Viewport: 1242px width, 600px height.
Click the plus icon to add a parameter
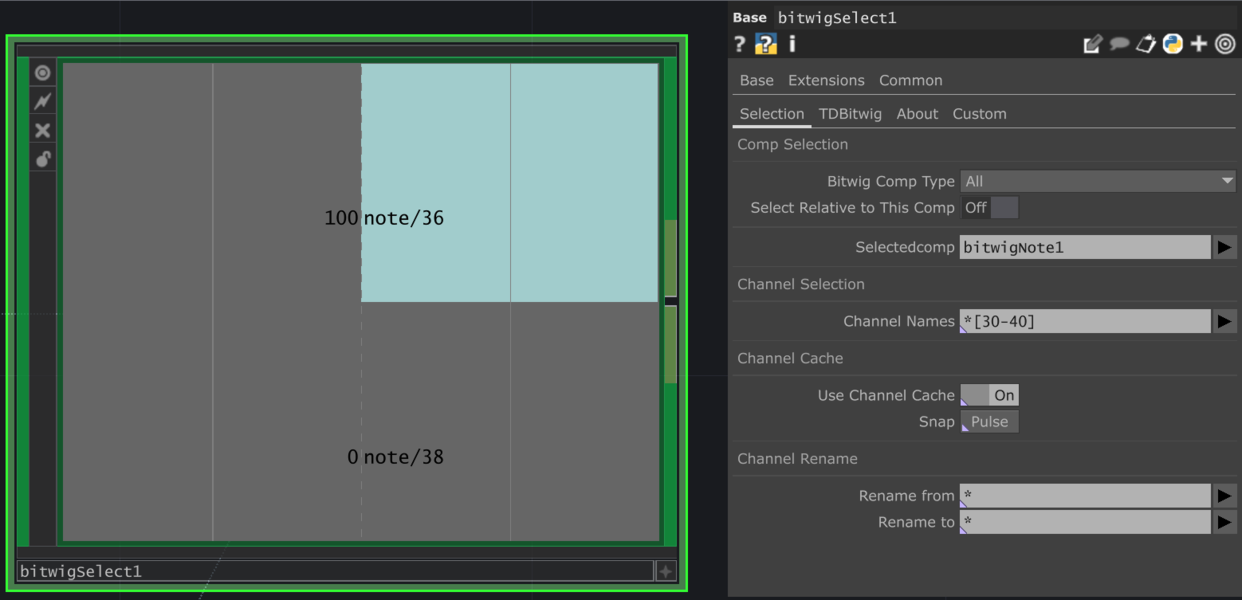pyautogui.click(x=1199, y=43)
